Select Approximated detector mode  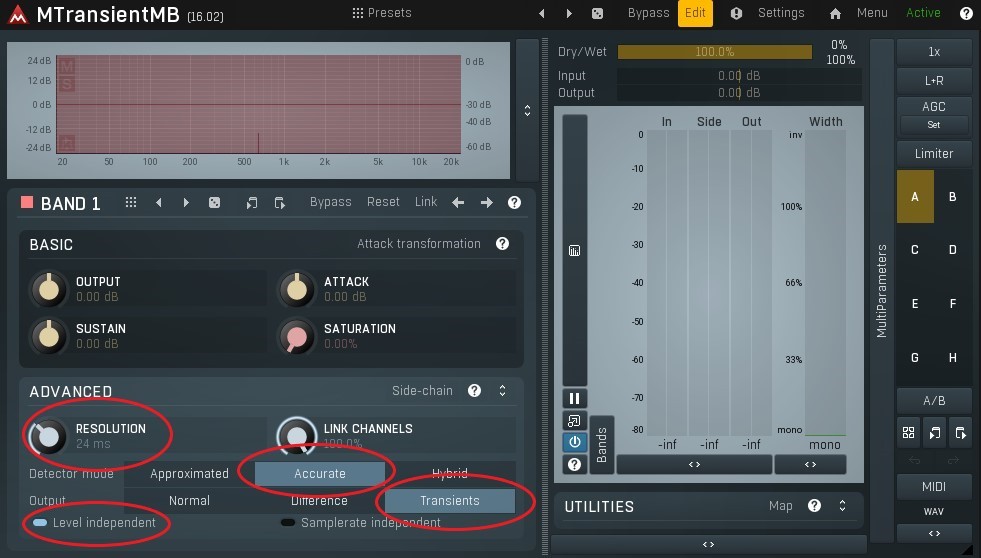(x=189, y=474)
